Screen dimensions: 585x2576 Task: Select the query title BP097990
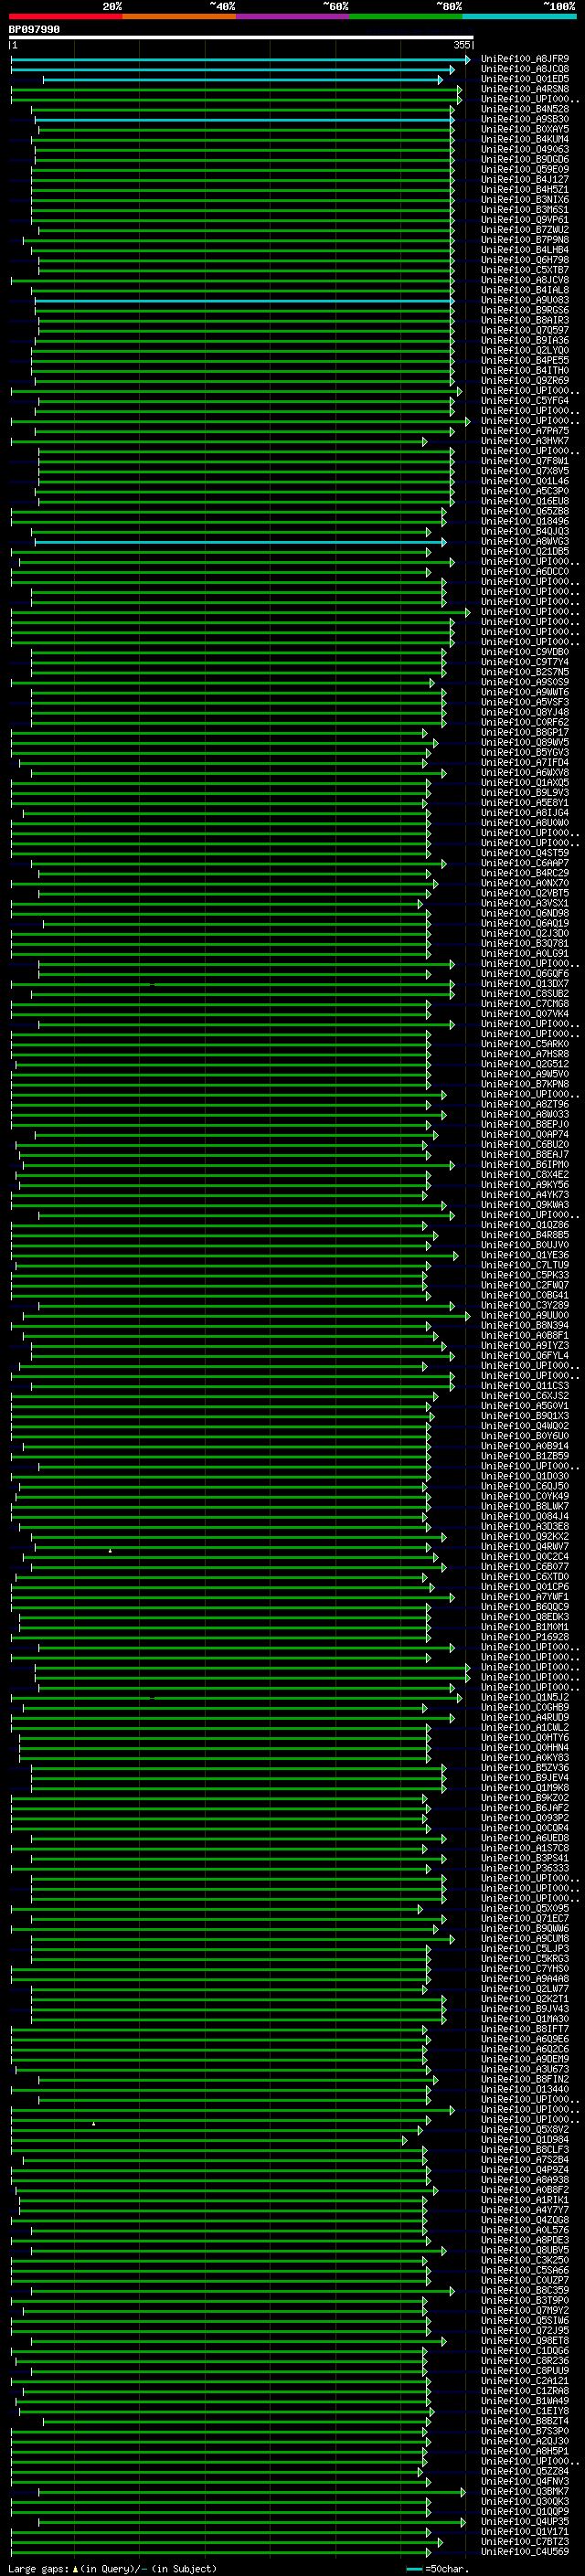(34, 30)
